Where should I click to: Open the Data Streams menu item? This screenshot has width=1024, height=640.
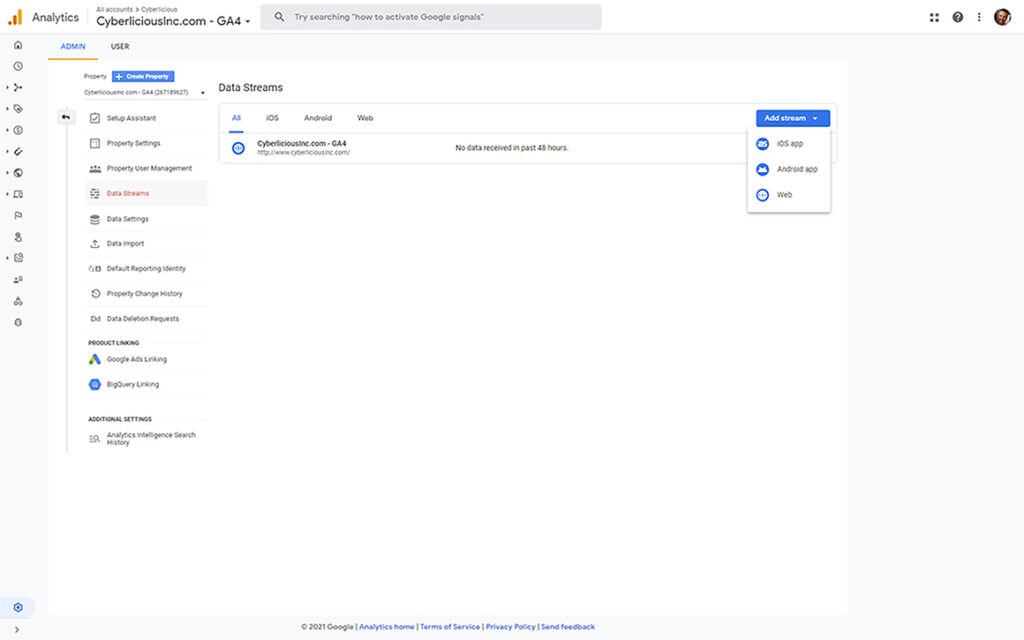tap(147, 193)
